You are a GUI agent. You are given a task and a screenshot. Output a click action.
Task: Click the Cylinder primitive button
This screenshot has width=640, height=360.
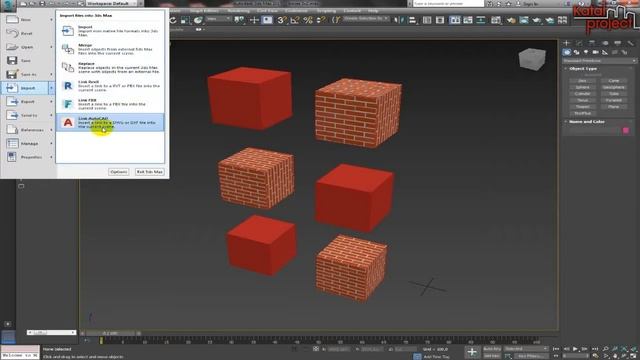click(582, 94)
